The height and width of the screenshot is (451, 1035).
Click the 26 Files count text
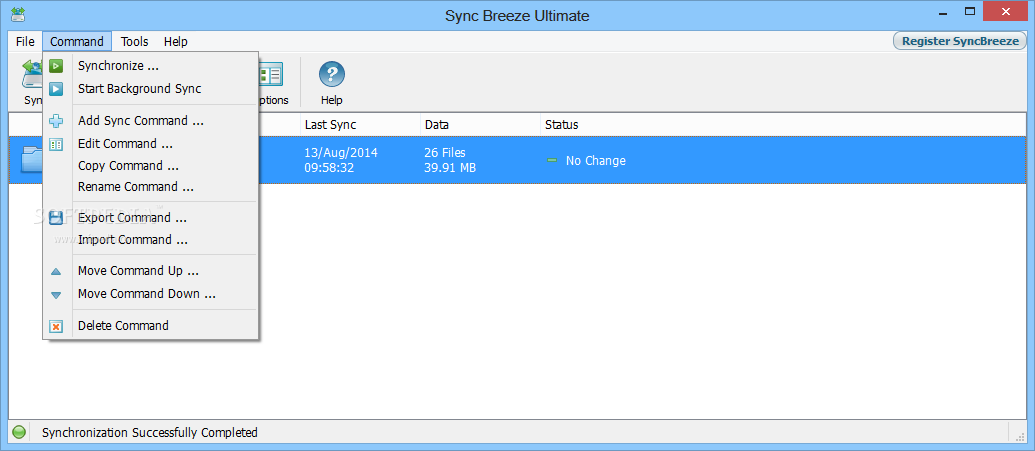[x=445, y=153]
